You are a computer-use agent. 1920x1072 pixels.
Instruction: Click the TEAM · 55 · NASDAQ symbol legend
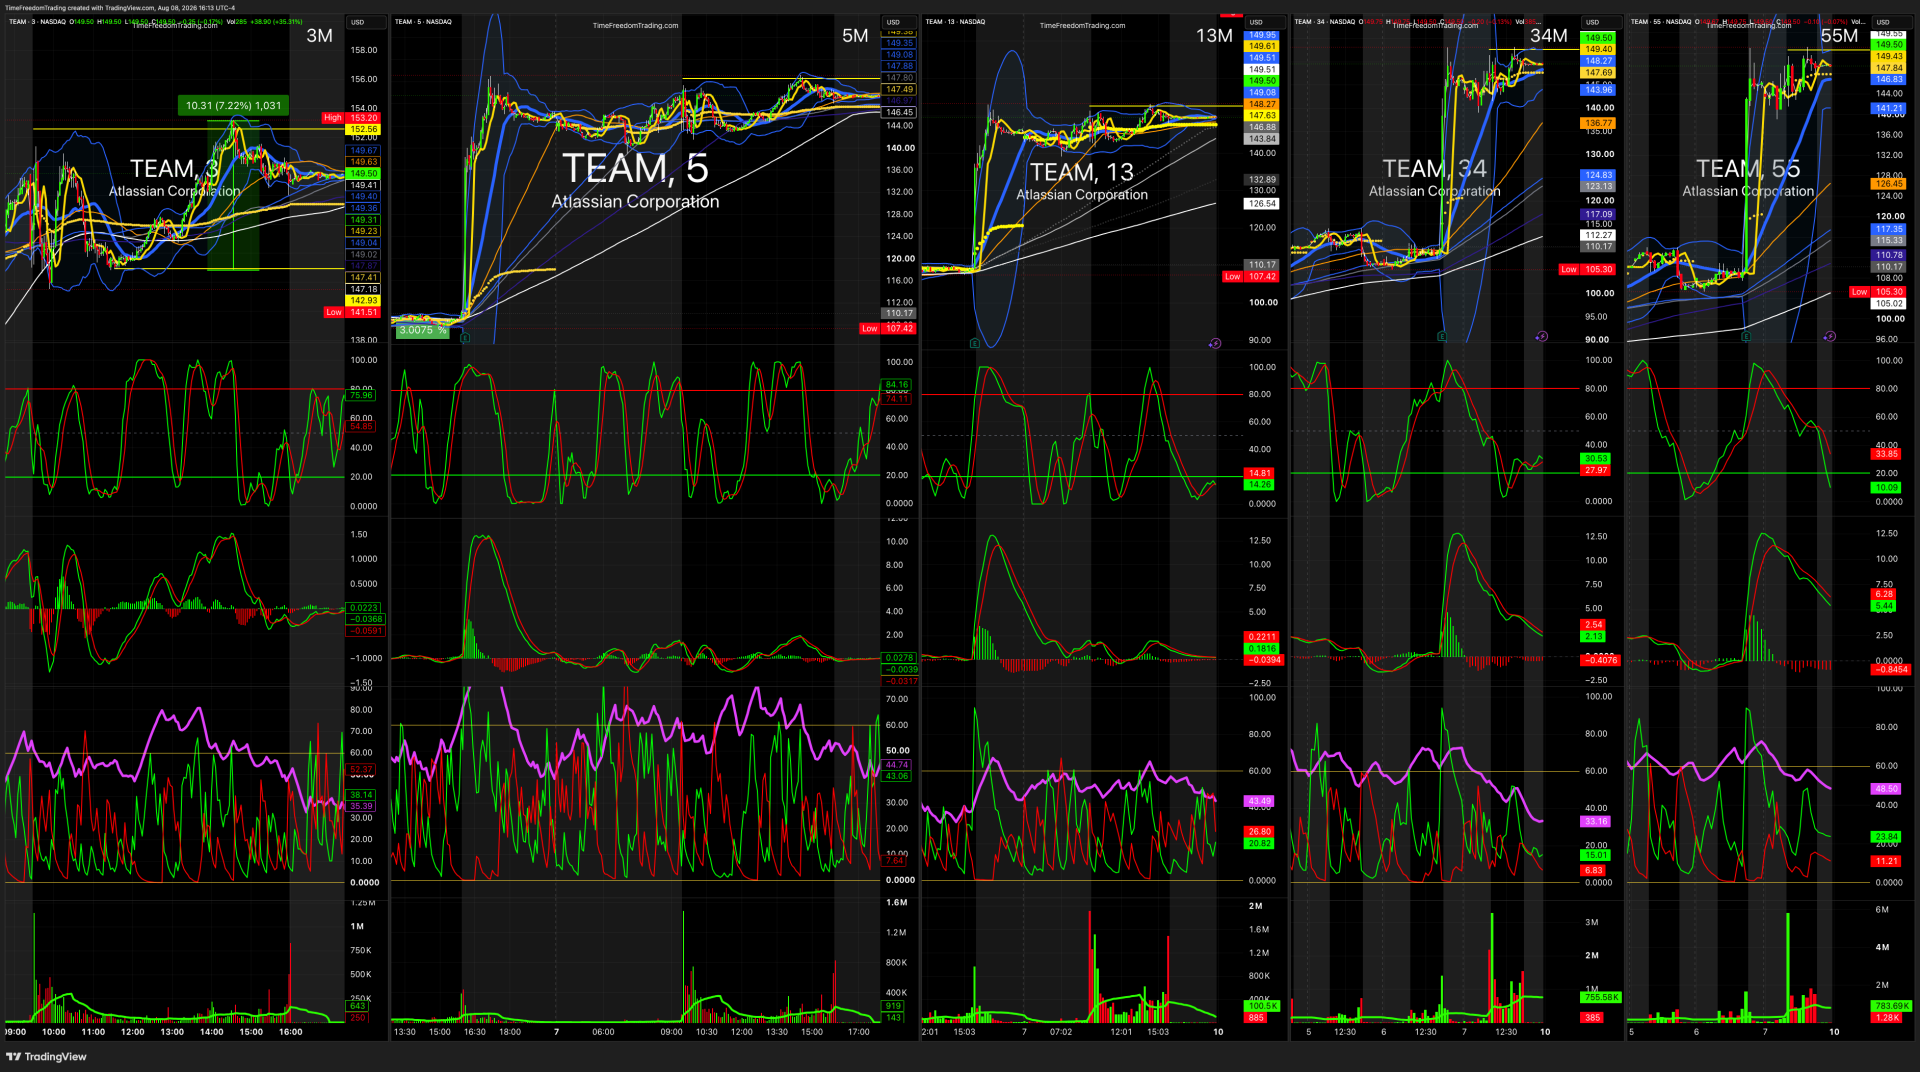coord(1661,21)
